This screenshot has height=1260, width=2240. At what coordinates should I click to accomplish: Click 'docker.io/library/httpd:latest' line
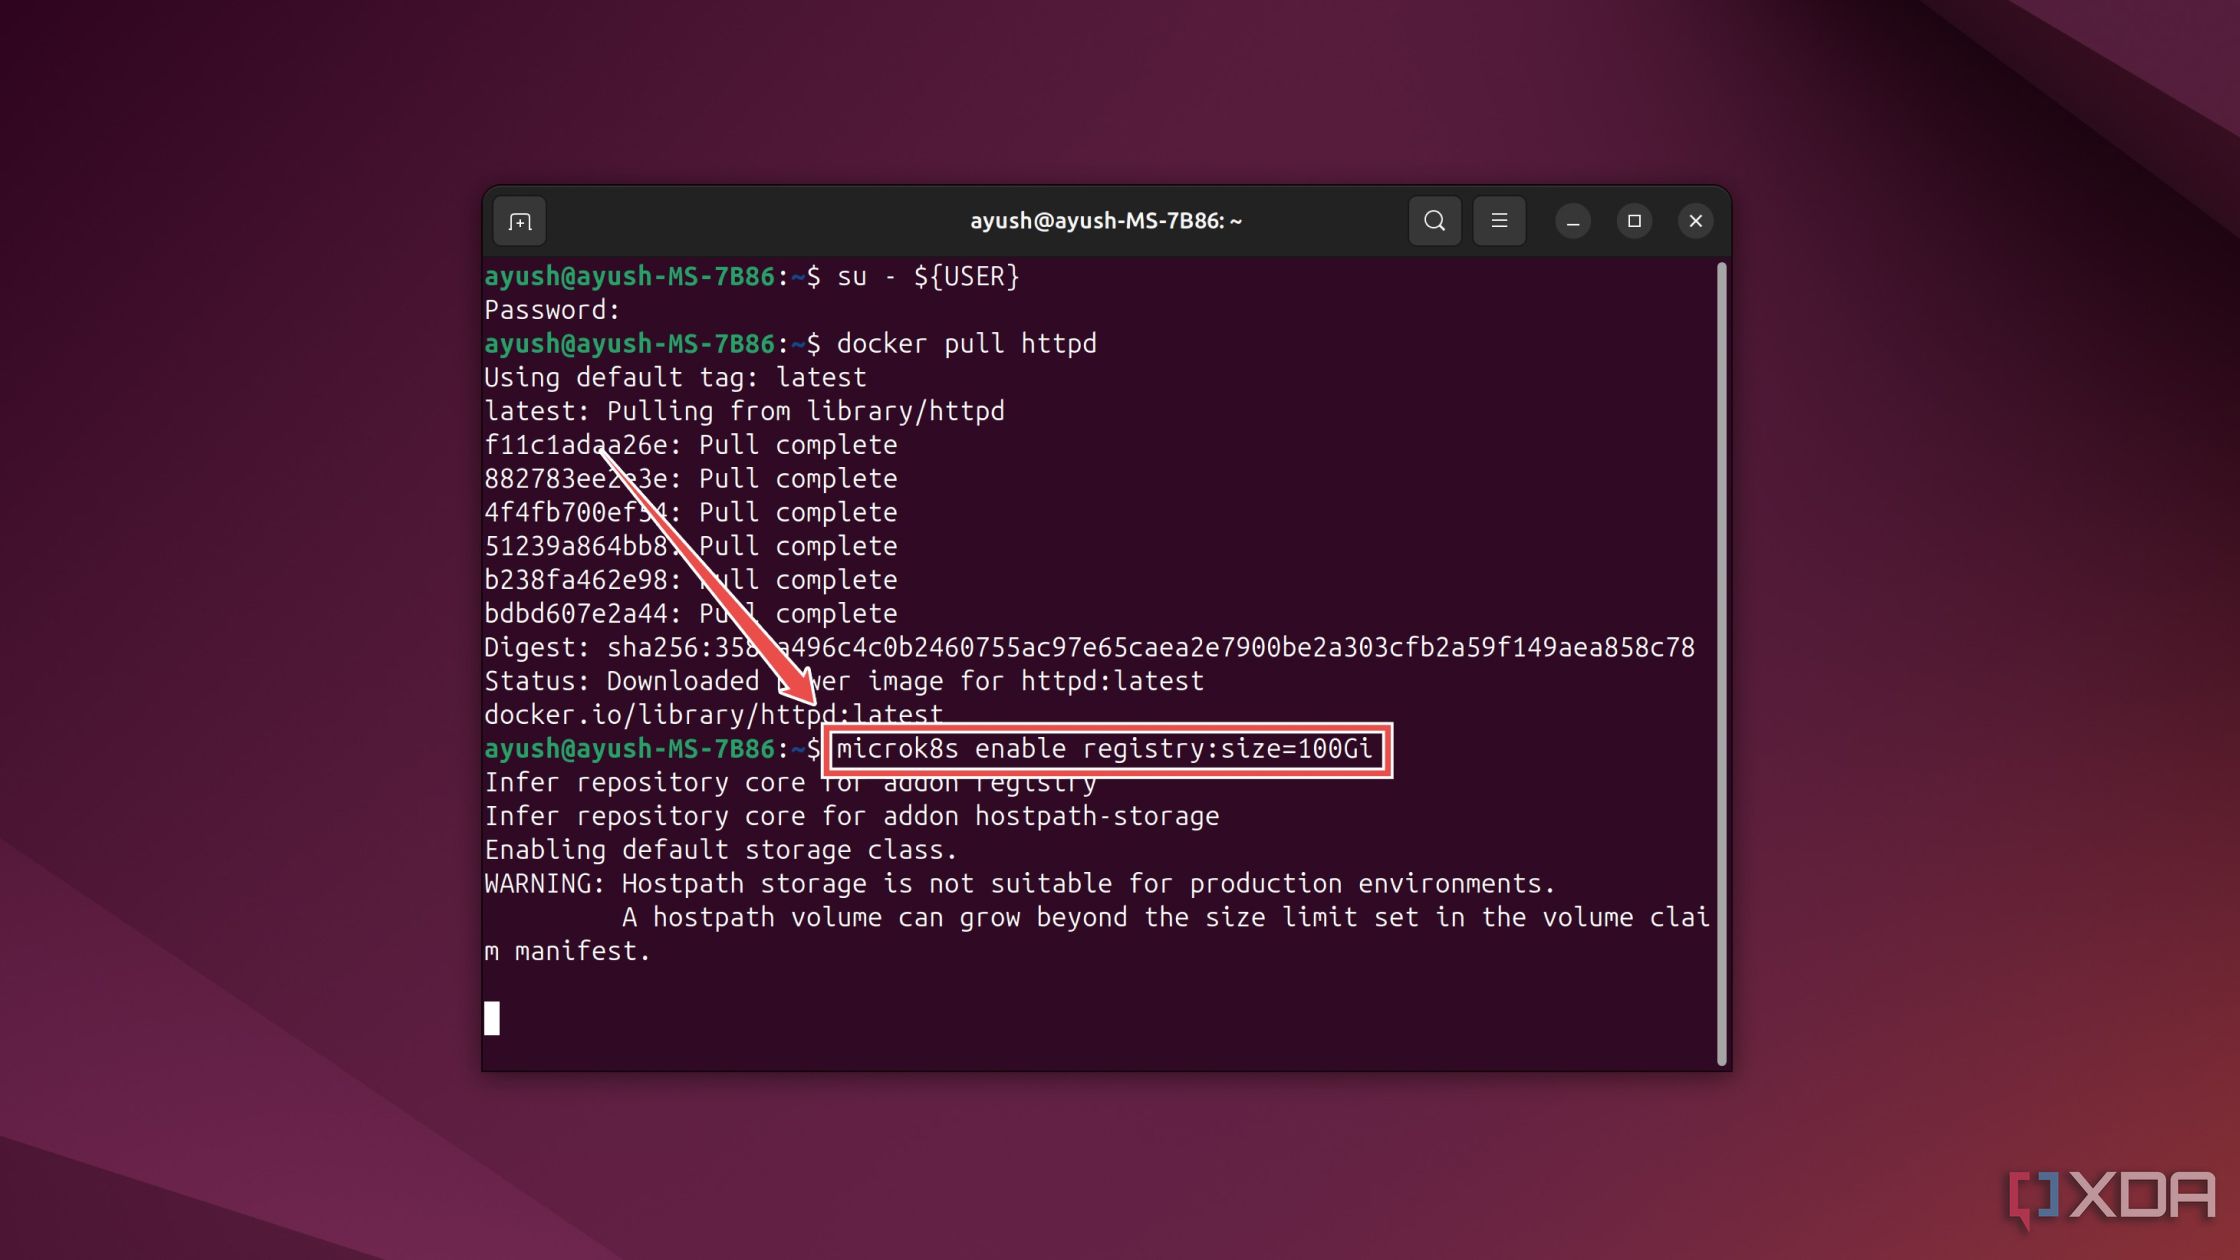[x=713, y=715]
